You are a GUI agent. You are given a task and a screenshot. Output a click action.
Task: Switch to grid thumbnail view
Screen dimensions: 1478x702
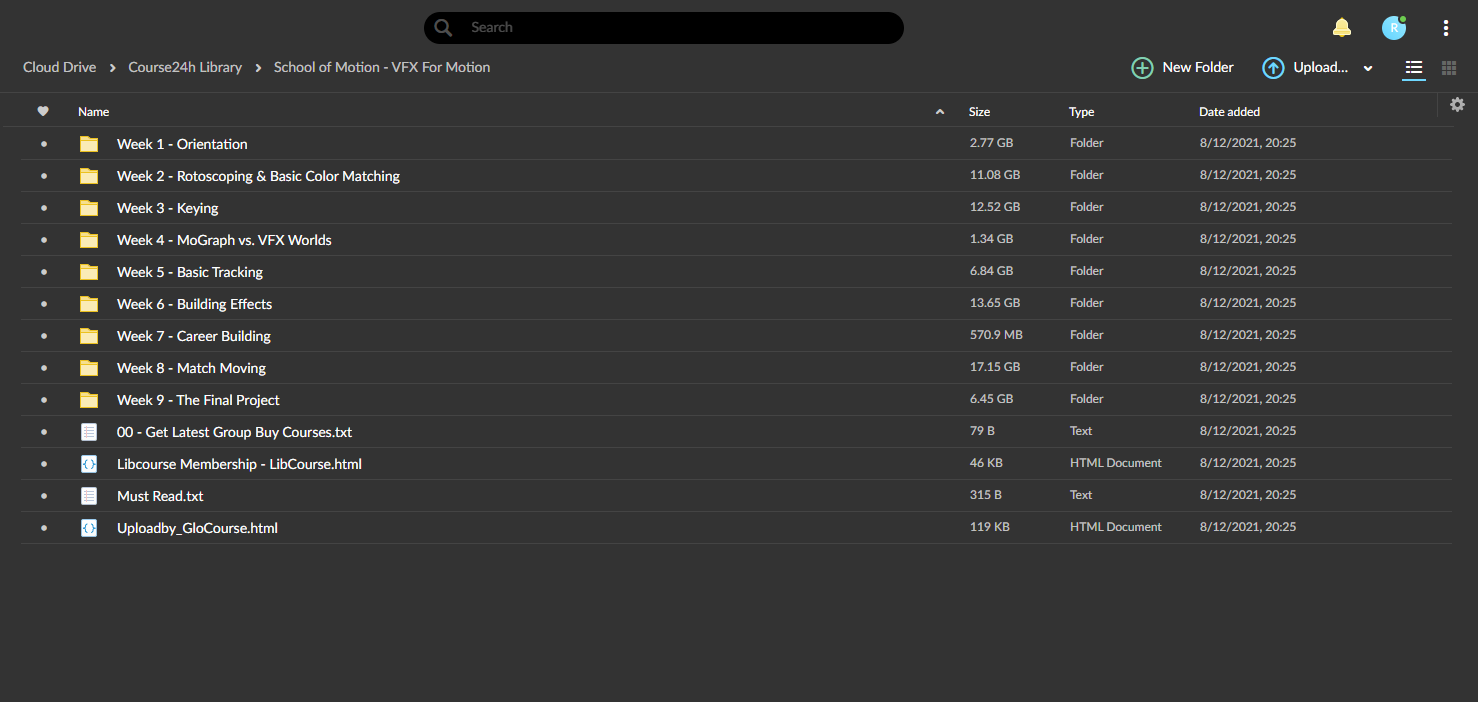coord(1449,68)
